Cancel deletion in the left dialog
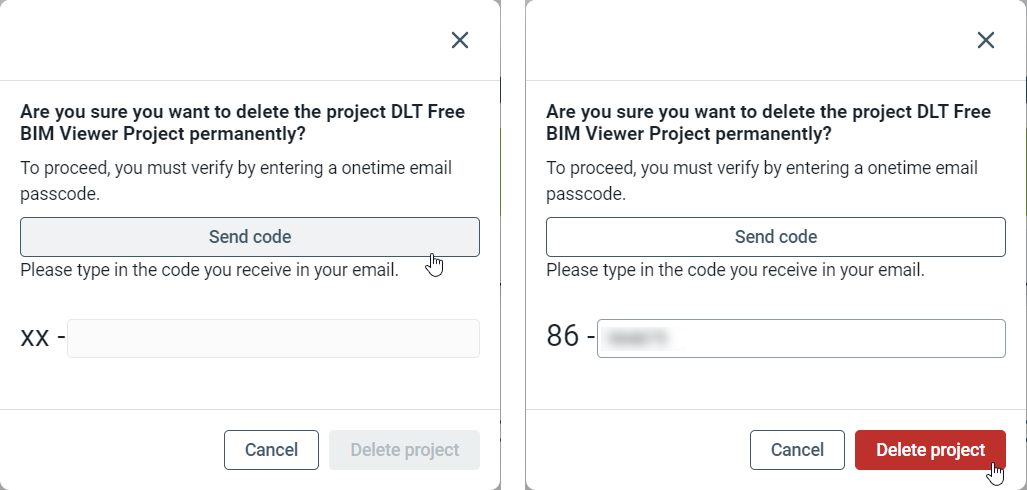Viewport: 1027px width, 490px height. pyautogui.click(x=271, y=450)
